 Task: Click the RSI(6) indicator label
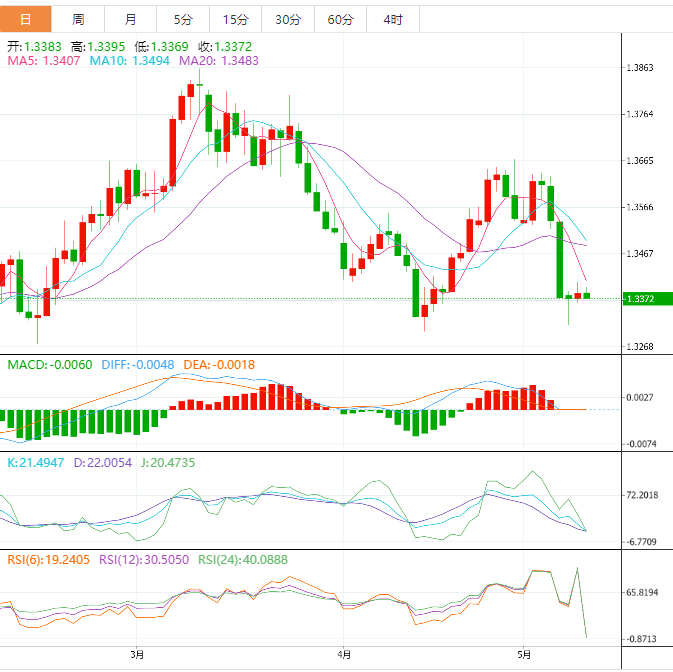pos(46,559)
